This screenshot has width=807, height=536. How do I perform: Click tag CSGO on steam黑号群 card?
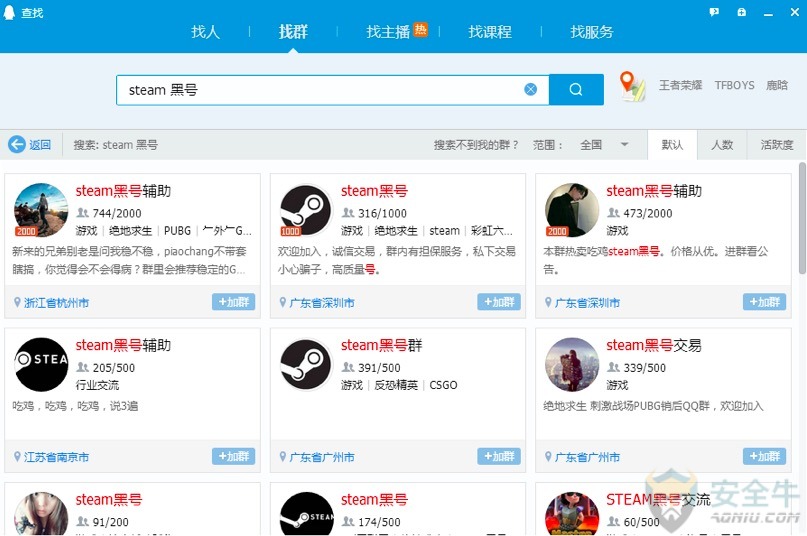[443, 385]
